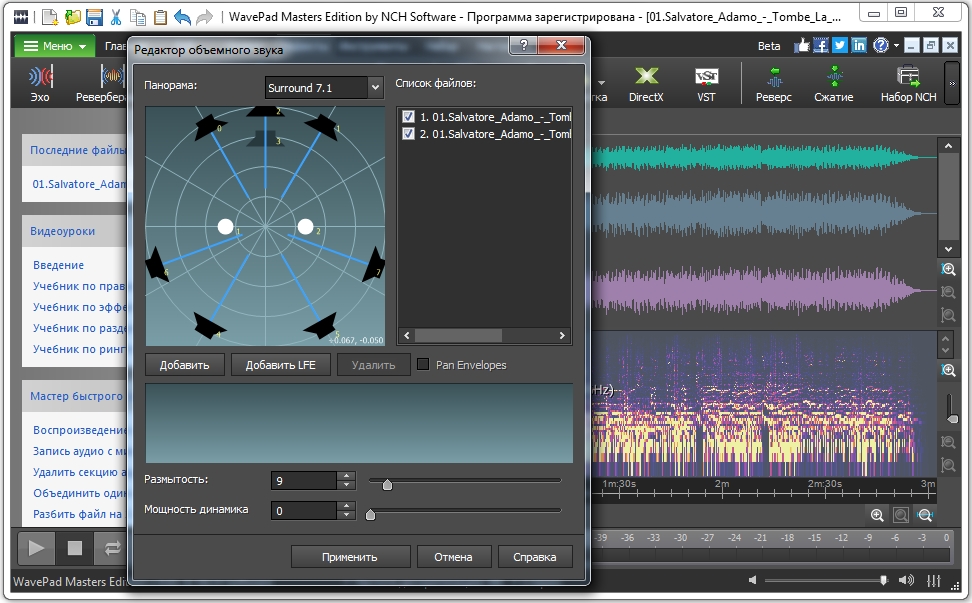
Task: Toggle checkbox for file 2 in list
Action: 408,133
